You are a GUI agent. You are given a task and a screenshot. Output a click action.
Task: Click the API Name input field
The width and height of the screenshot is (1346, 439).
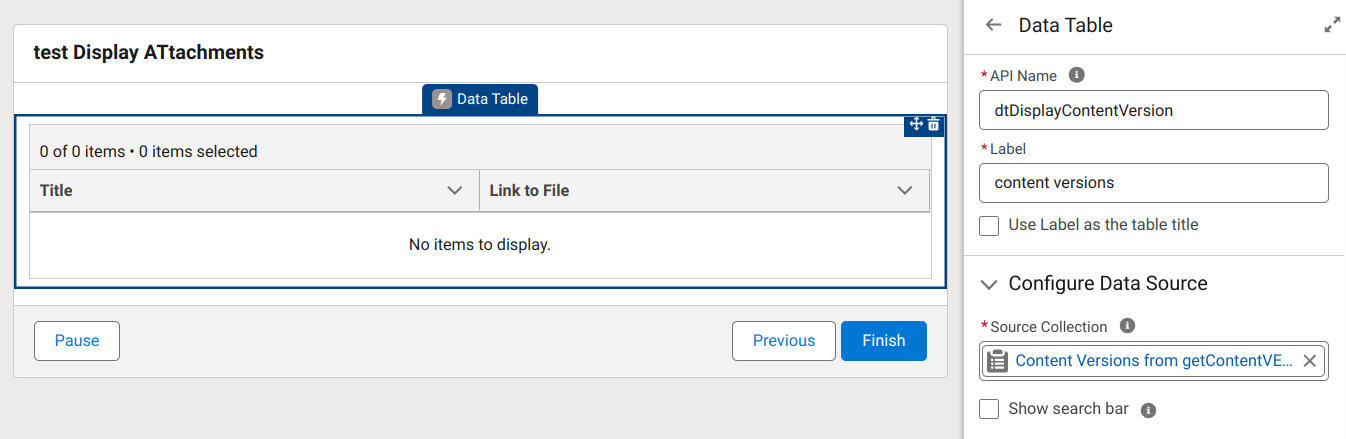[1154, 110]
